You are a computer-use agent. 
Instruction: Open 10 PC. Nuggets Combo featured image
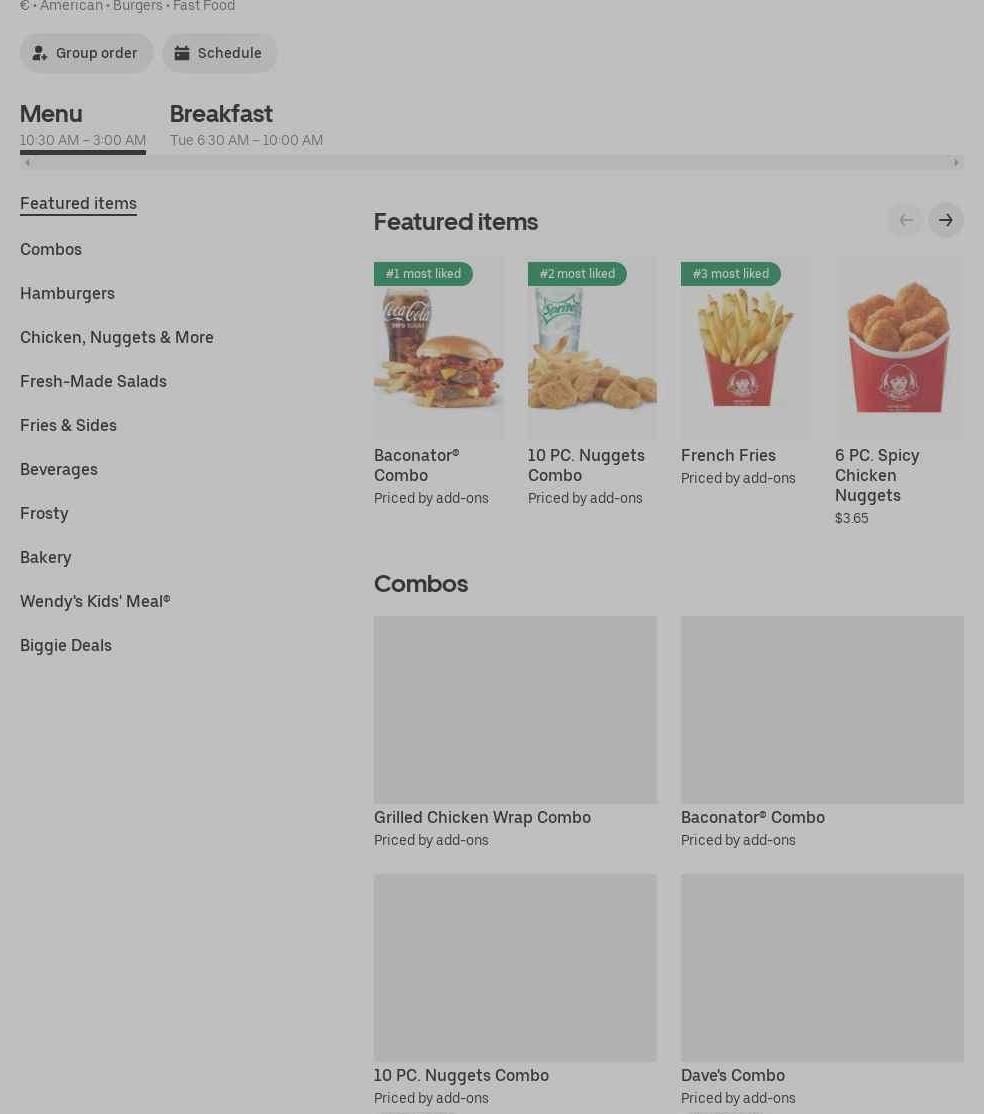click(x=592, y=348)
